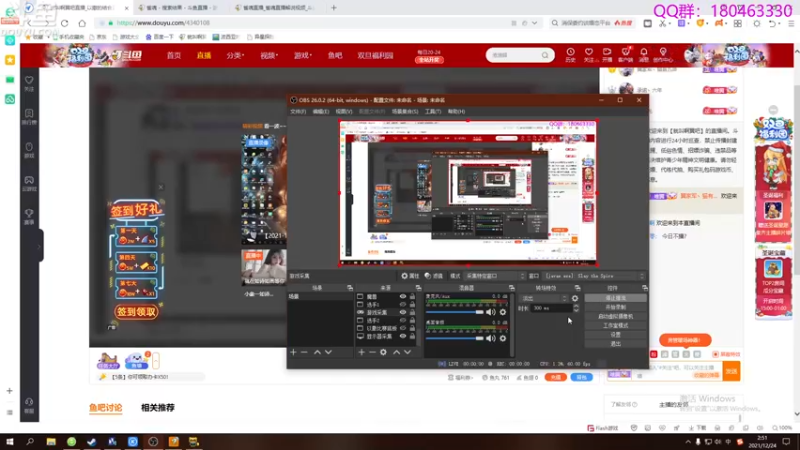Open 场景集合(S) menu in OBS
Viewport: 800px width, 450px height.
coord(405,111)
